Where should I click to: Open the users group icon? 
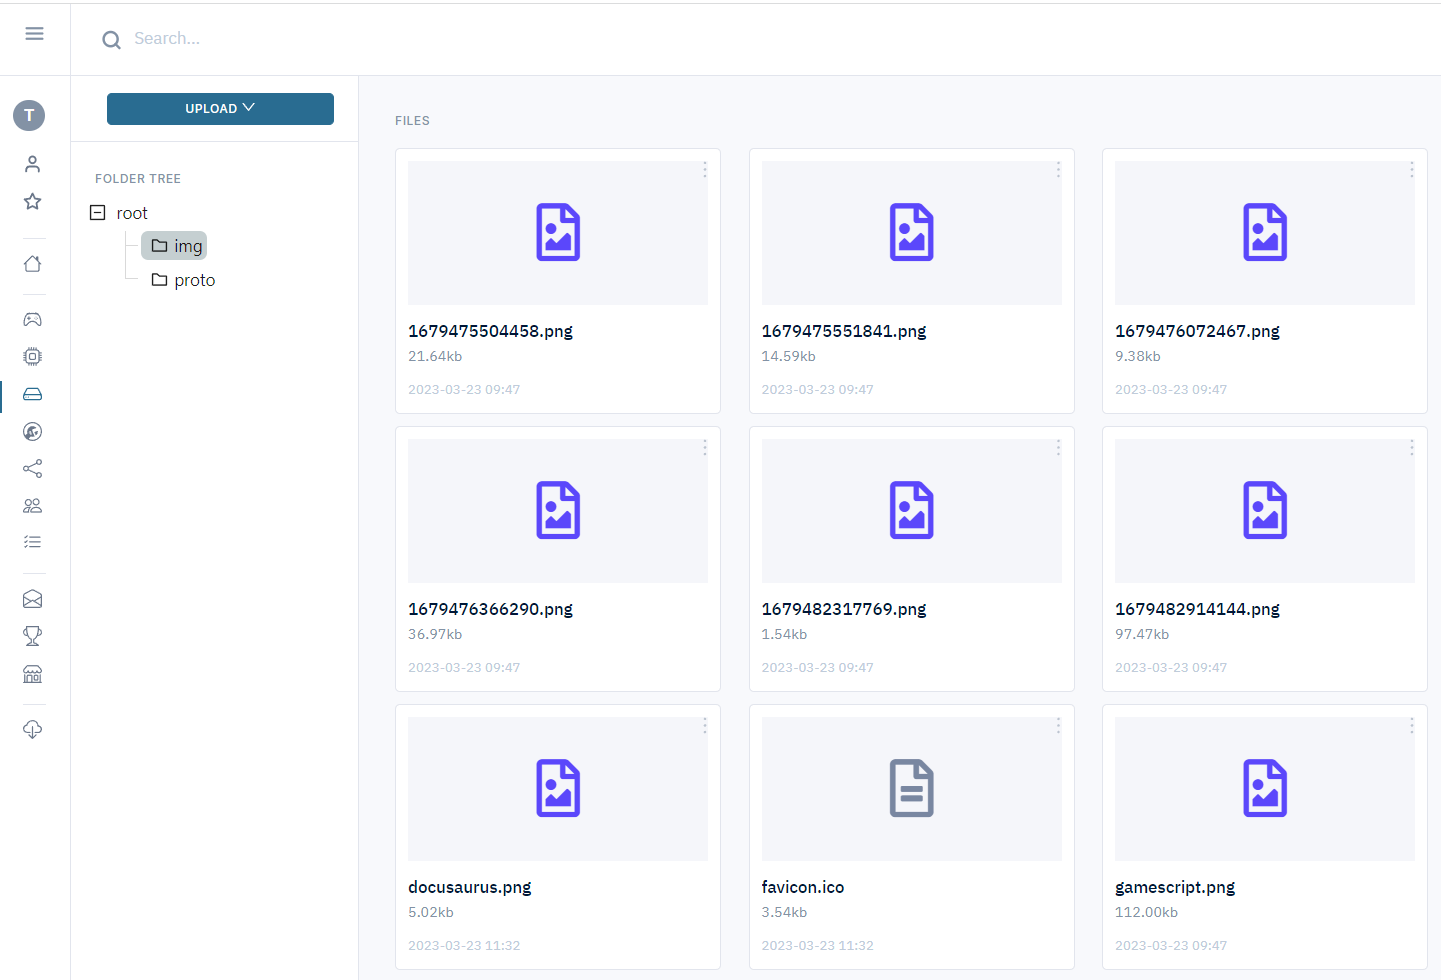[x=32, y=505]
